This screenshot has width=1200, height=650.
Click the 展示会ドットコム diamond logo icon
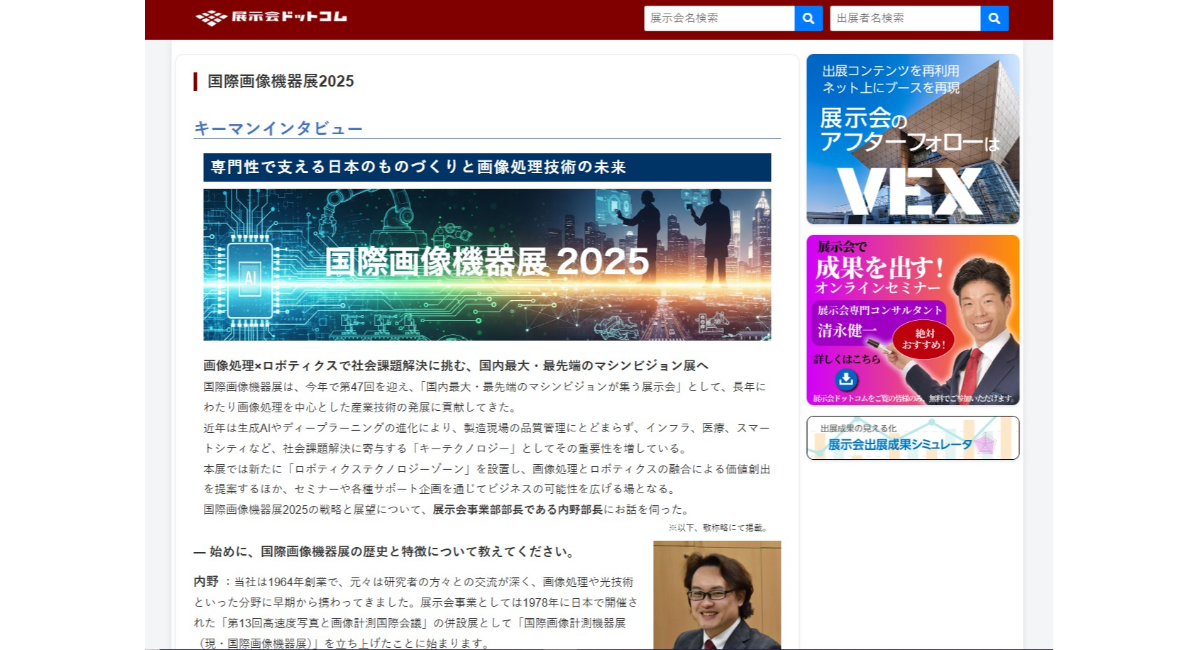pos(211,17)
